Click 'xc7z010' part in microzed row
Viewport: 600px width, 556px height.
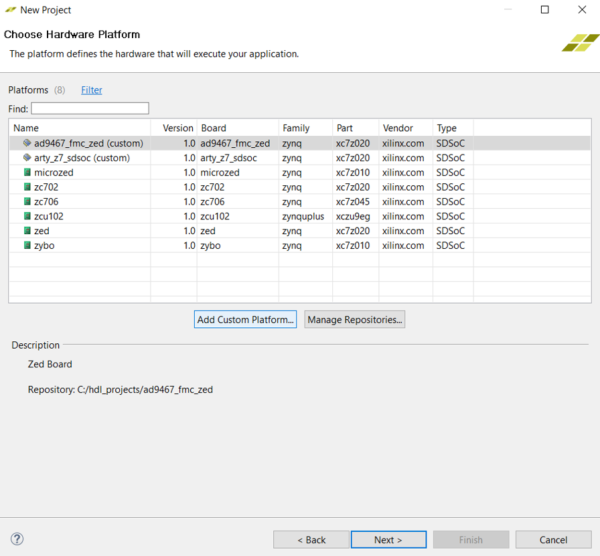tap(353, 172)
